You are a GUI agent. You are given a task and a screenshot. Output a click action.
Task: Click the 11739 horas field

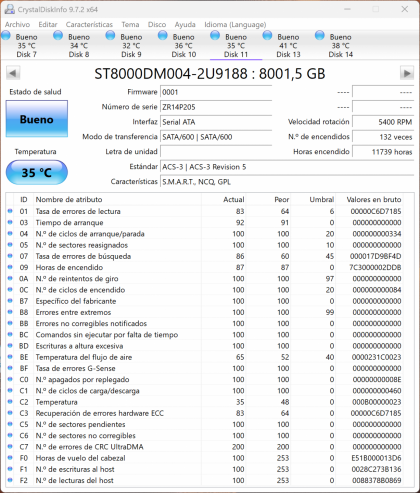pyautogui.click(x=383, y=152)
